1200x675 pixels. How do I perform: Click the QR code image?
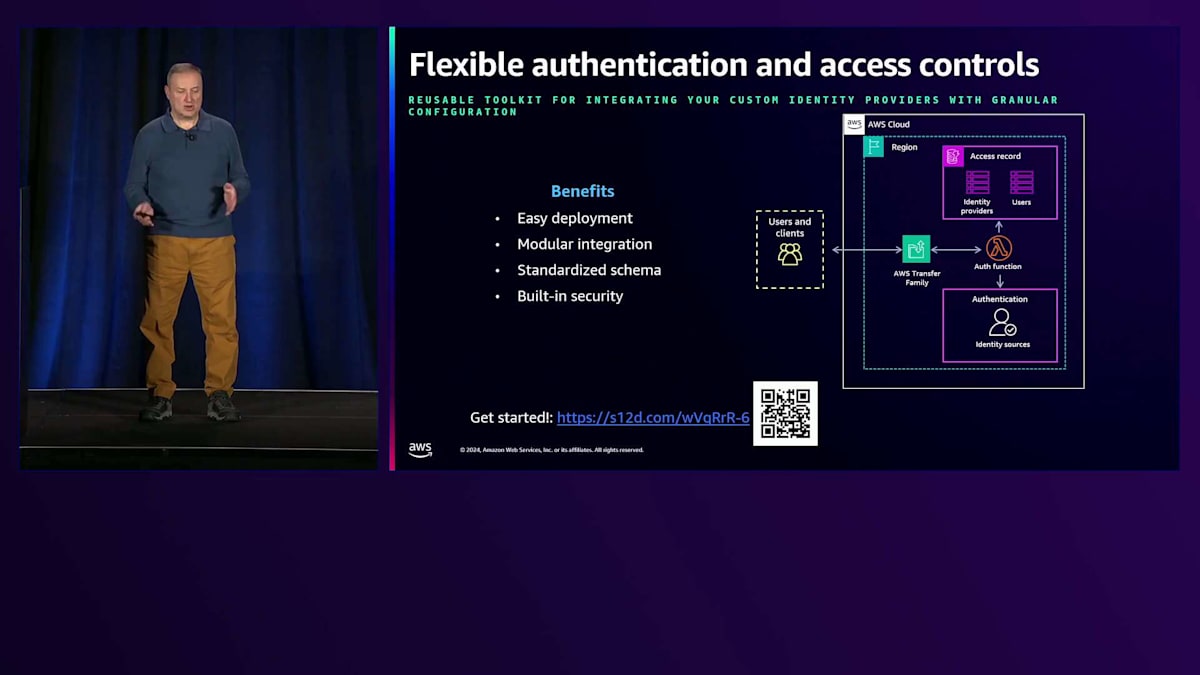pos(785,413)
